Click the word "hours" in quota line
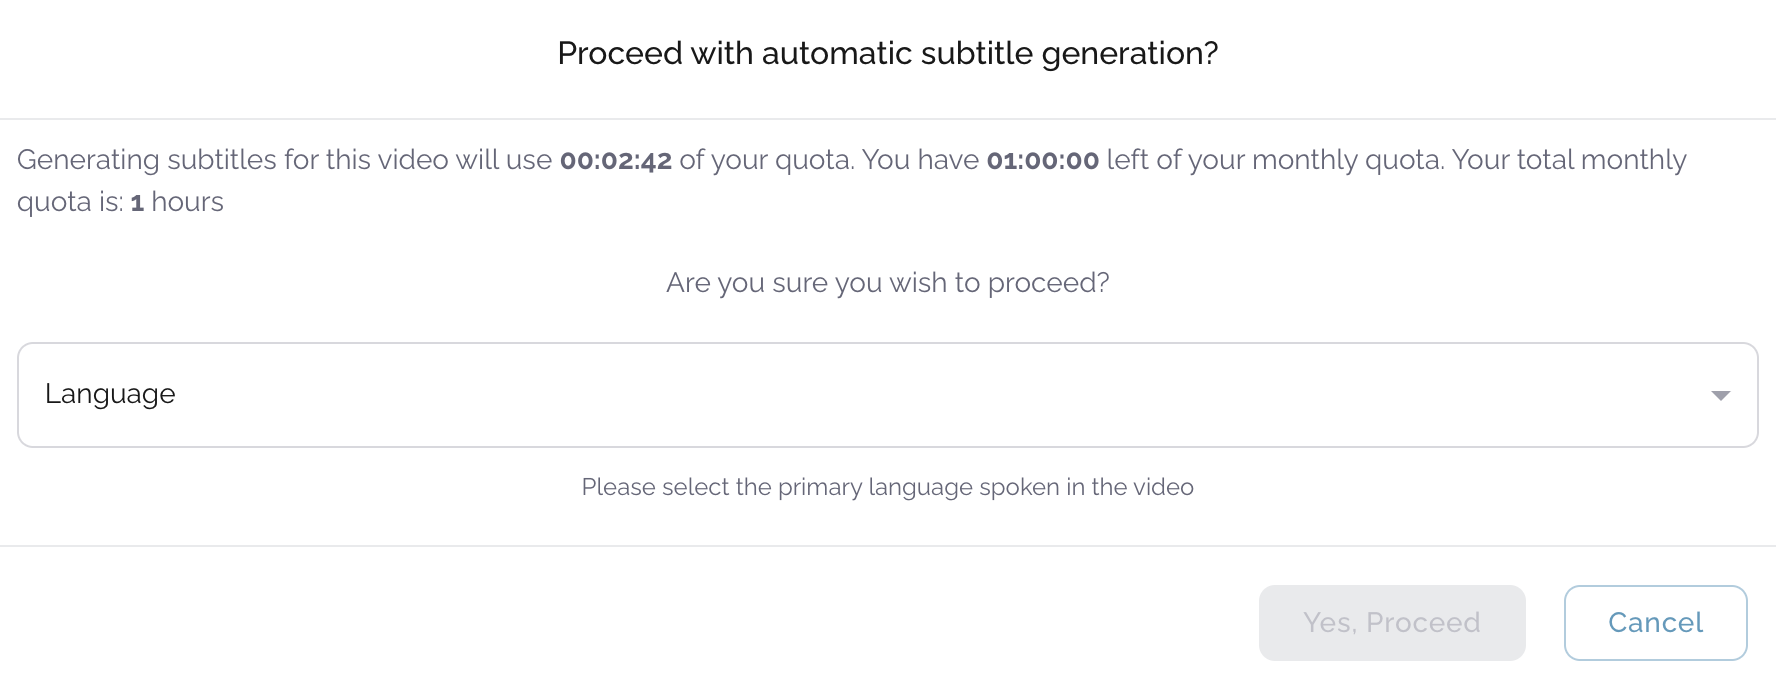The width and height of the screenshot is (1776, 690). (x=187, y=202)
